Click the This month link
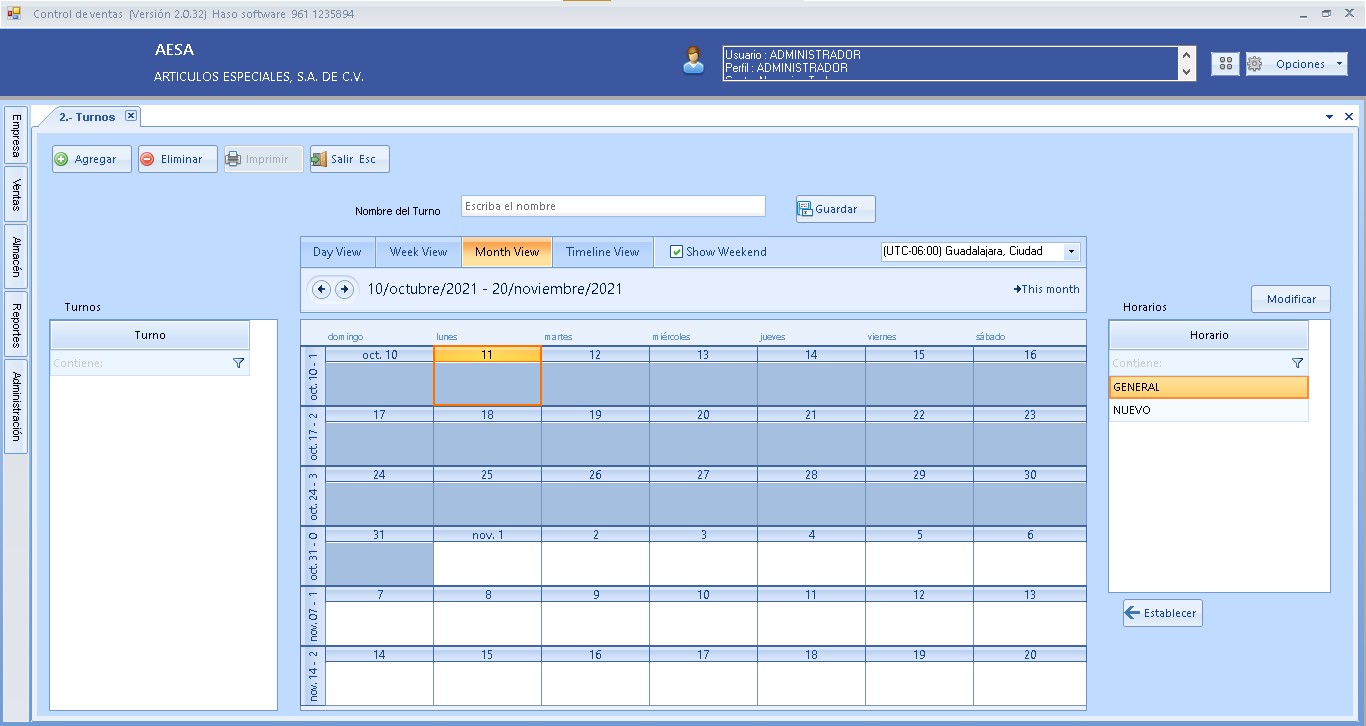The height and width of the screenshot is (726, 1366). [1046, 289]
